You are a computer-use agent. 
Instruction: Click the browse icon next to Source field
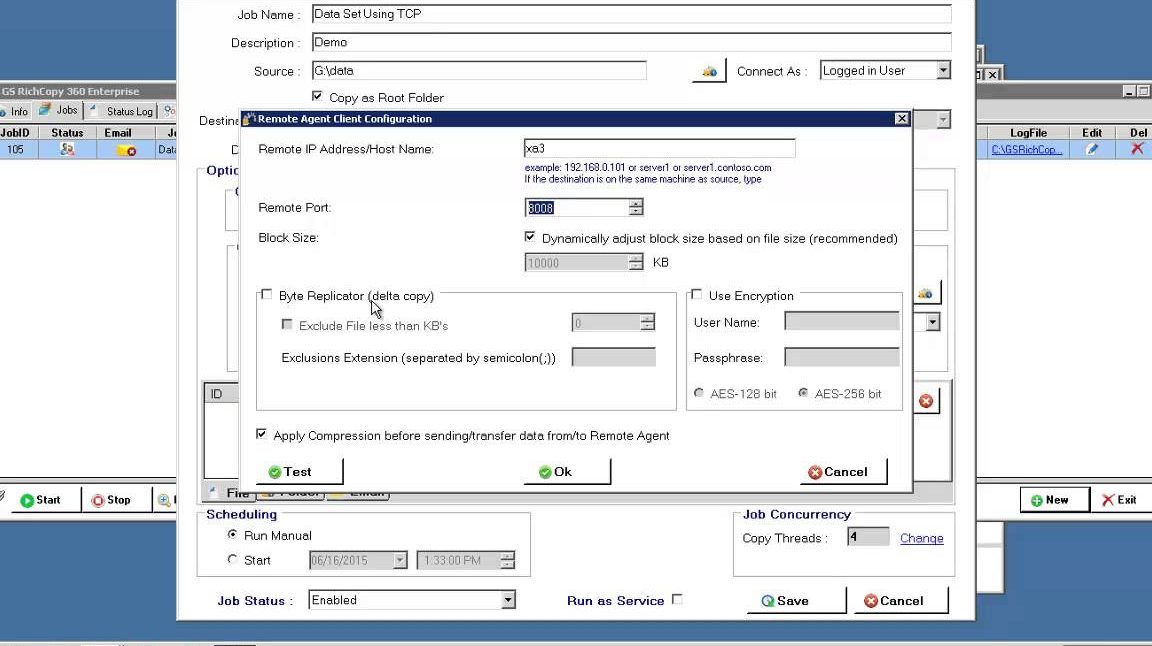click(709, 72)
